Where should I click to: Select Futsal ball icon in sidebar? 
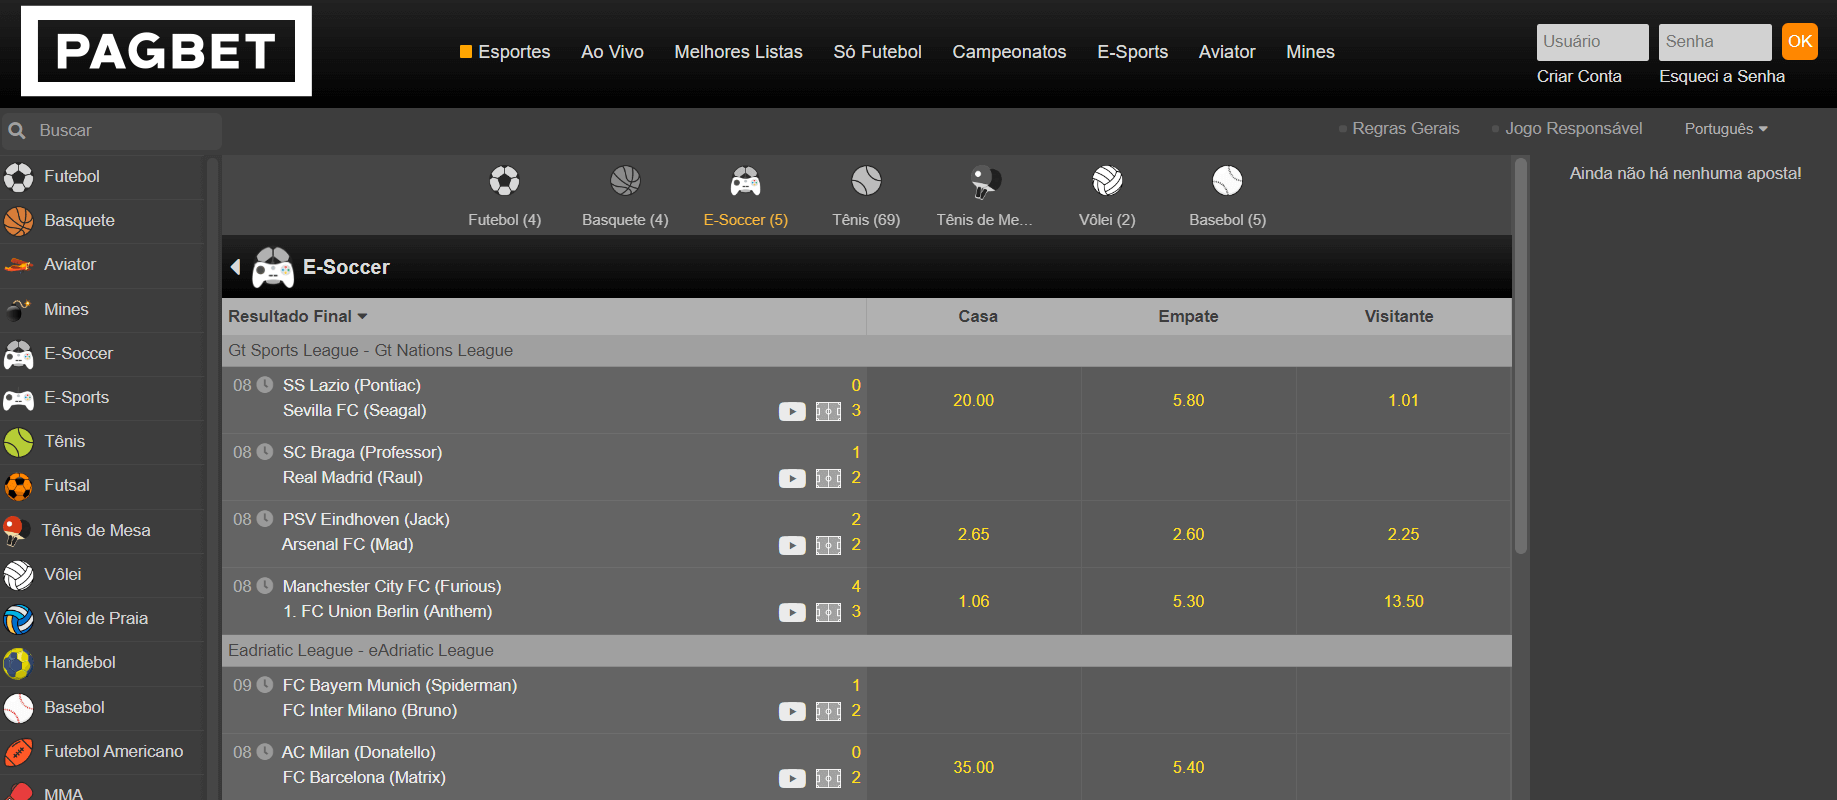point(18,486)
